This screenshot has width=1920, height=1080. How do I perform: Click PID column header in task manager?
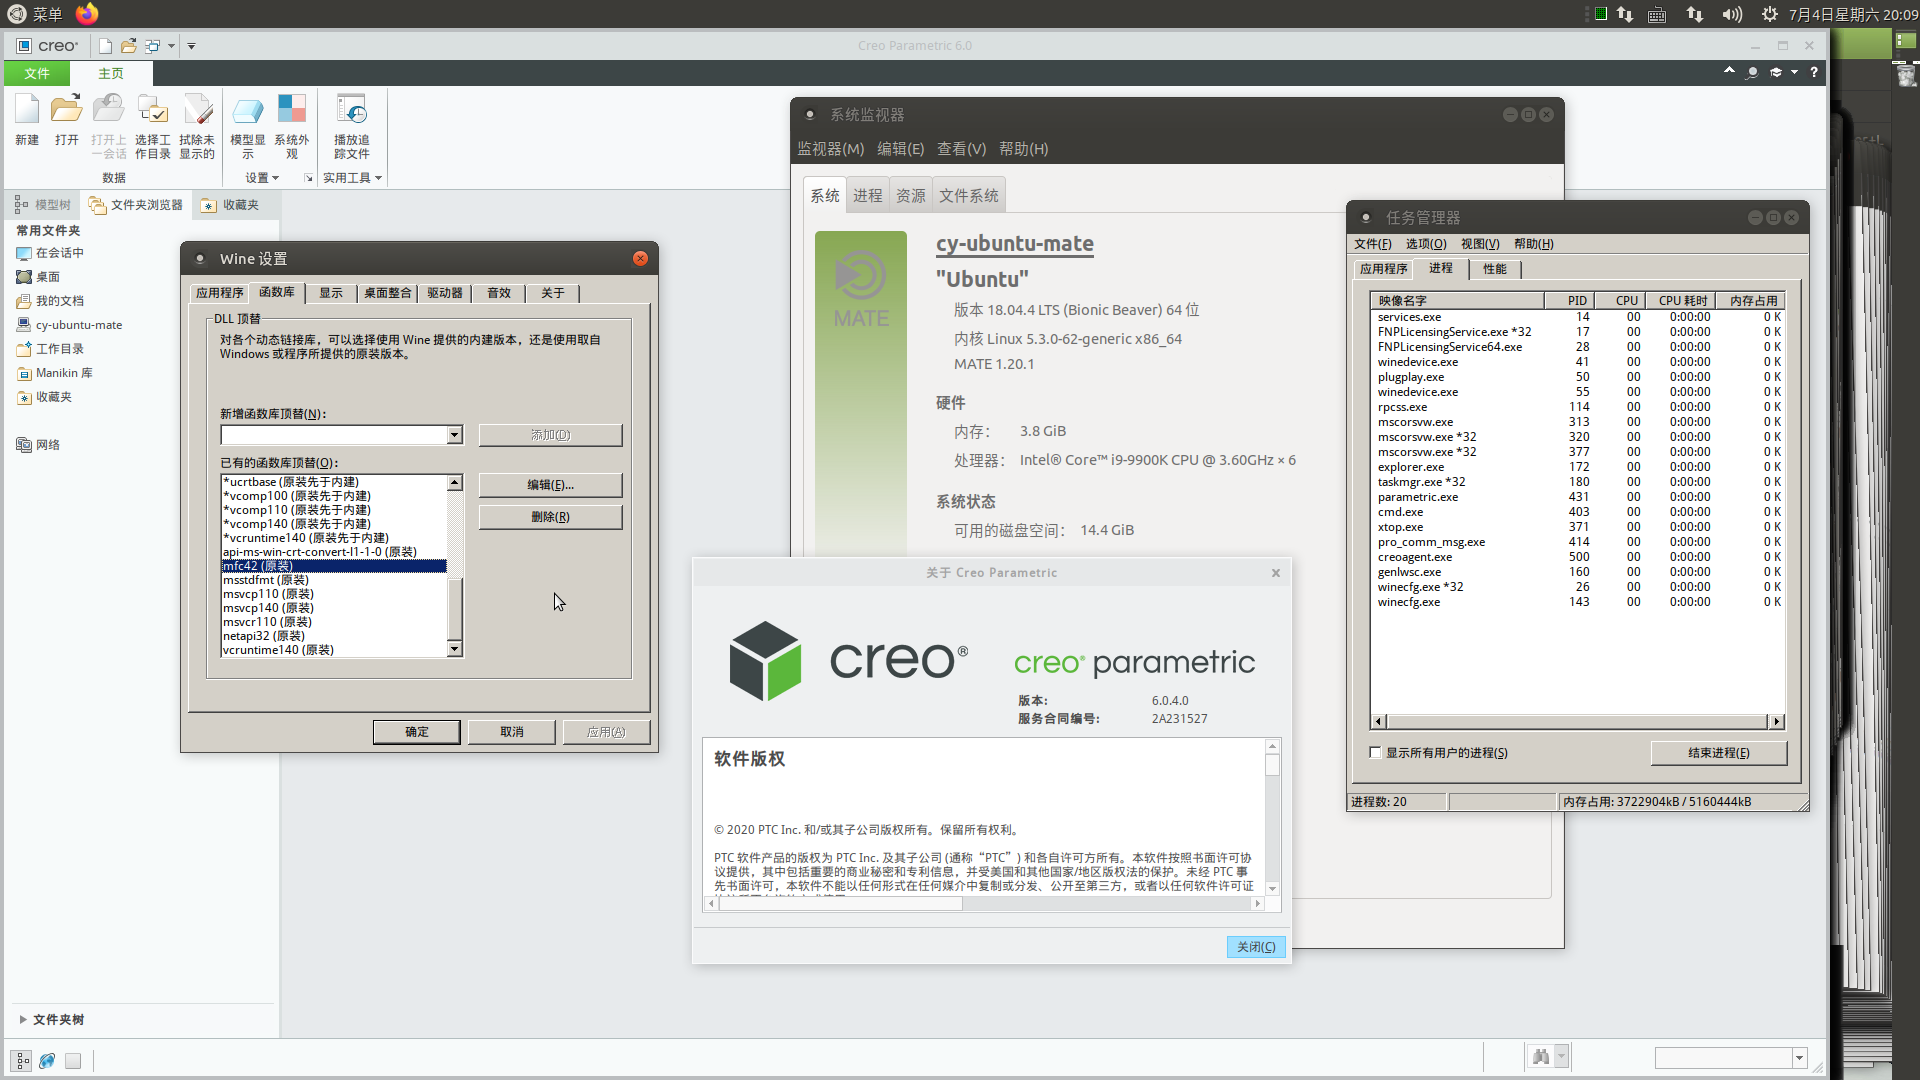(1570, 300)
